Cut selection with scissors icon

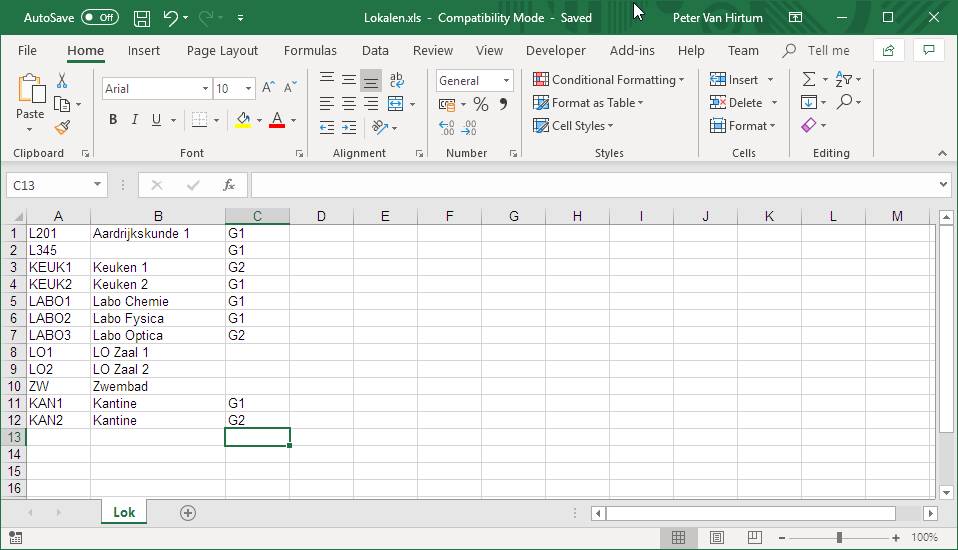[62, 81]
